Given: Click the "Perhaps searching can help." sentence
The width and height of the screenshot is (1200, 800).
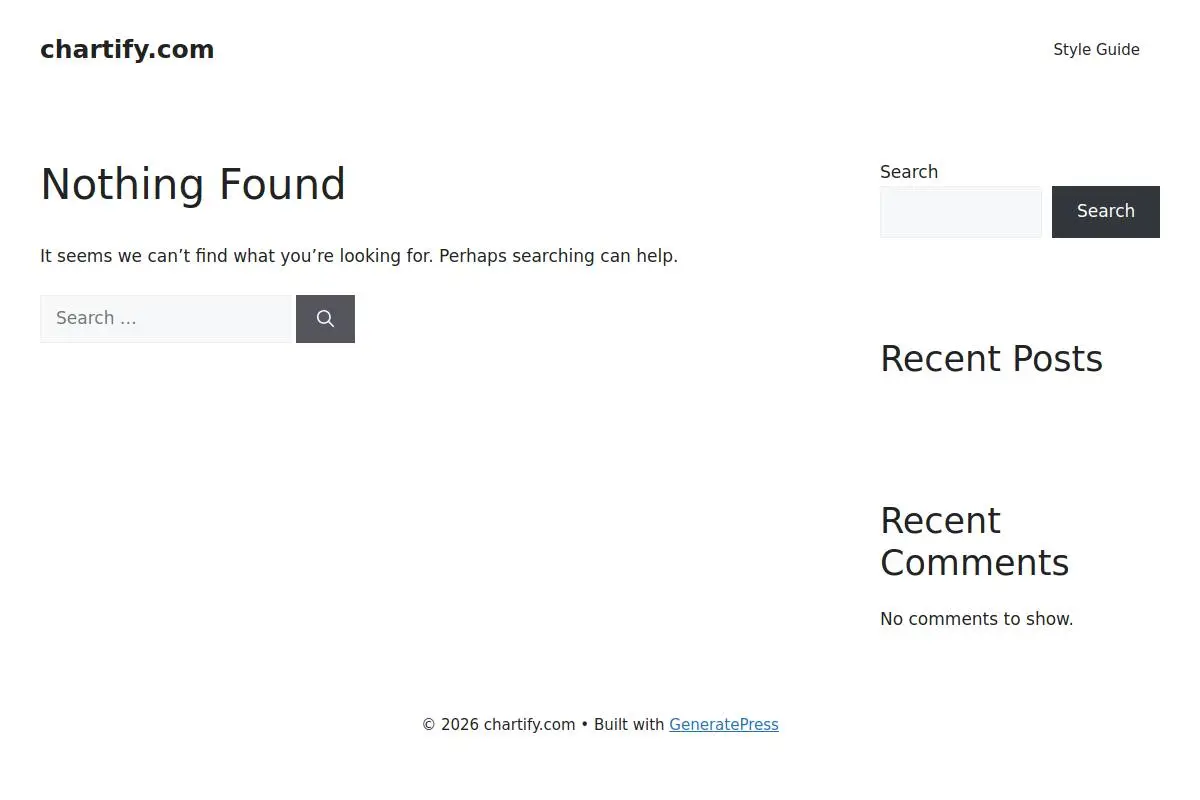Looking at the screenshot, I should 558,256.
